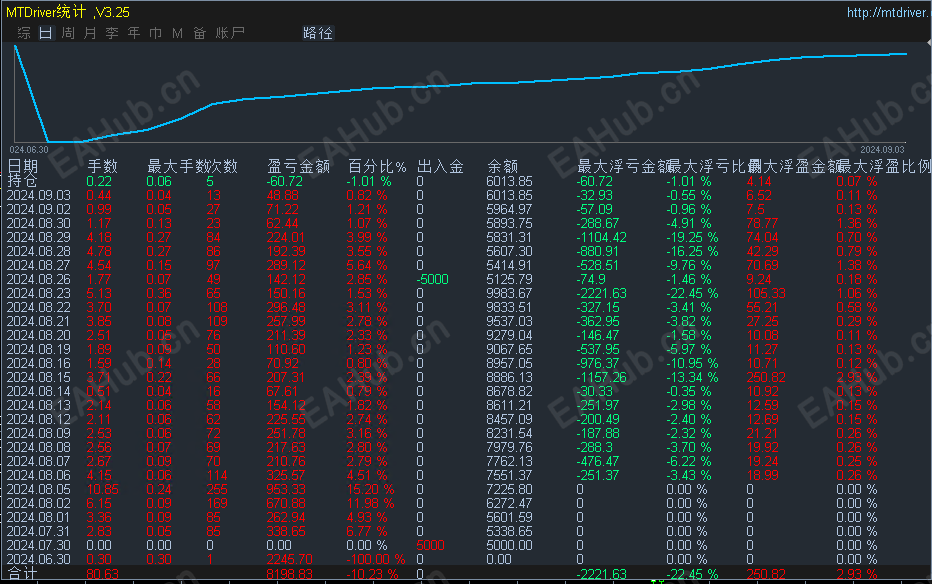Click the 盈亏金额 column header
932x584 pixels.
298,166
